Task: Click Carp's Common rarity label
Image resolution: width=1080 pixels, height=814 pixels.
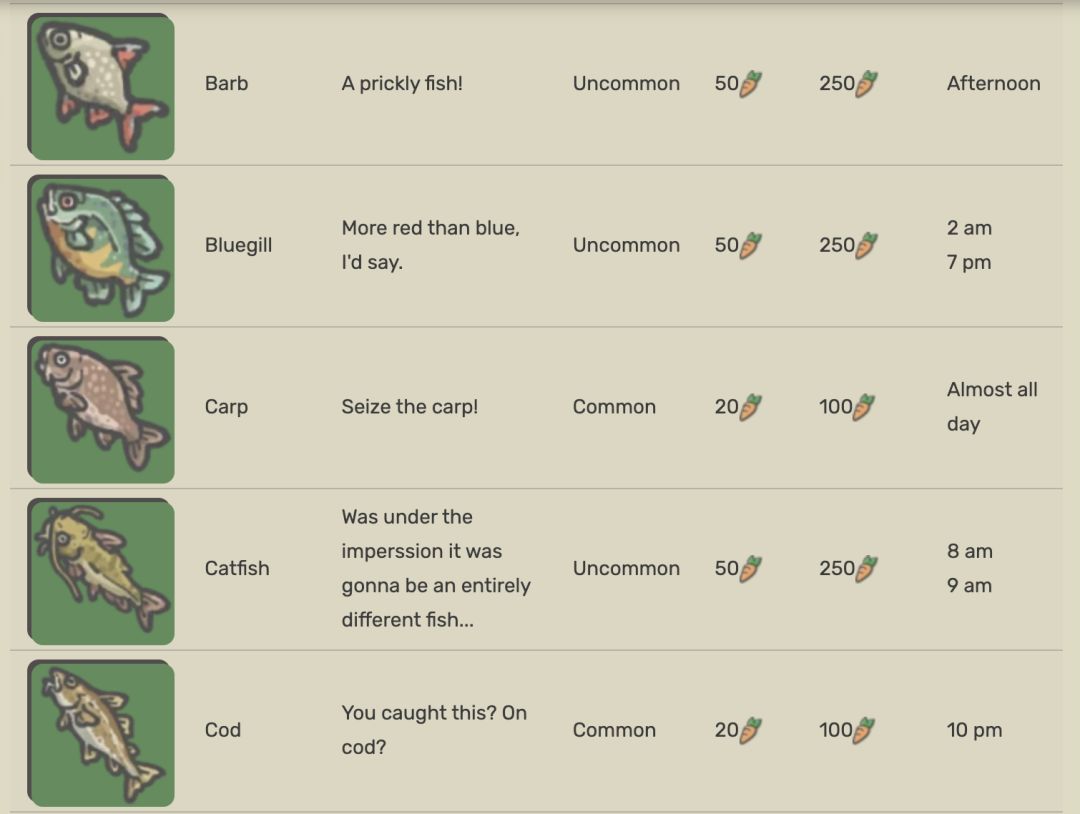Action: tap(614, 407)
